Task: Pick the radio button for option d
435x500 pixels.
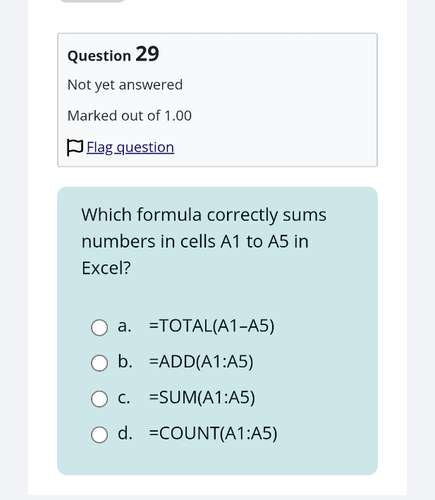Action: (x=99, y=435)
